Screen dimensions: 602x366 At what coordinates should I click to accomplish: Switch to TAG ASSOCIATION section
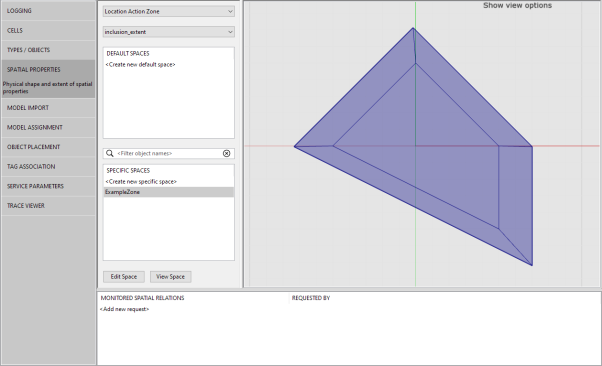tap(48, 167)
